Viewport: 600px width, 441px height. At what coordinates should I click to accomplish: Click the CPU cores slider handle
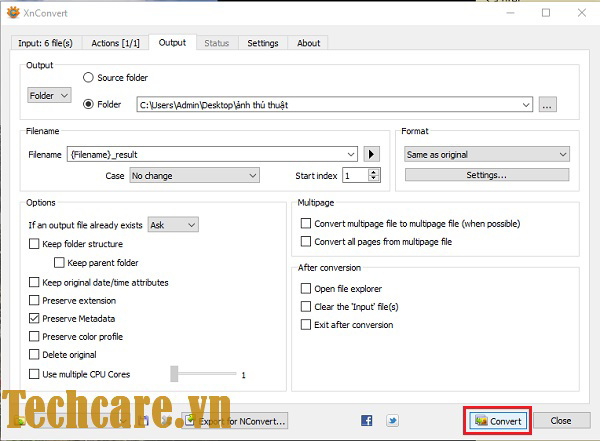(174, 374)
